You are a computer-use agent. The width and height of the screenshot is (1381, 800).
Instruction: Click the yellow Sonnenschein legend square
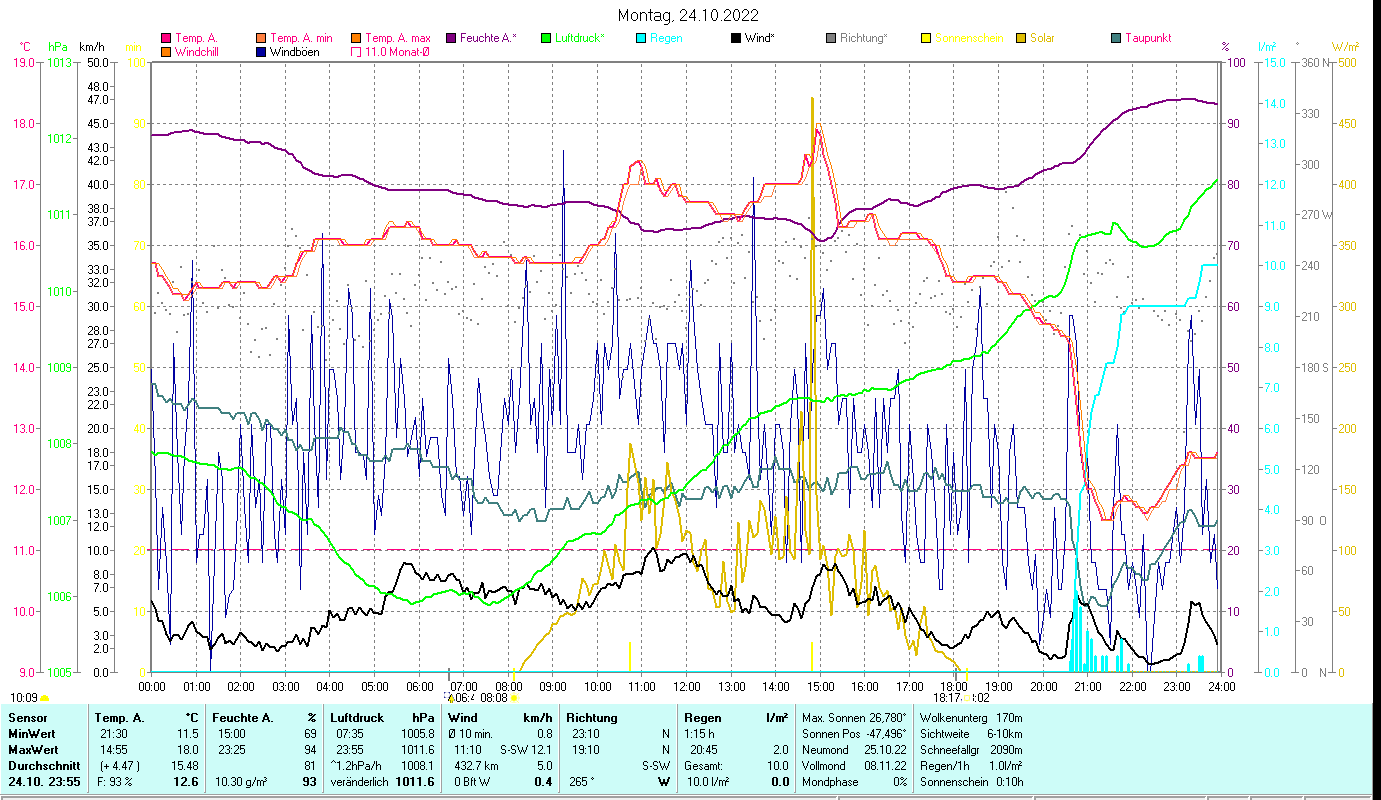point(926,38)
